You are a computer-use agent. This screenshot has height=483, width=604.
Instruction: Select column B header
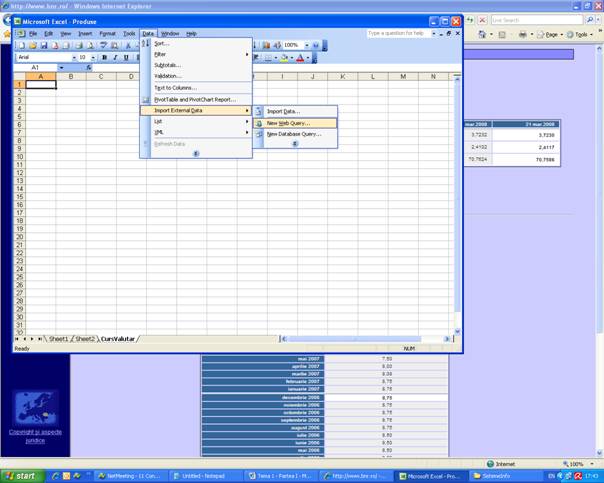[x=71, y=77]
